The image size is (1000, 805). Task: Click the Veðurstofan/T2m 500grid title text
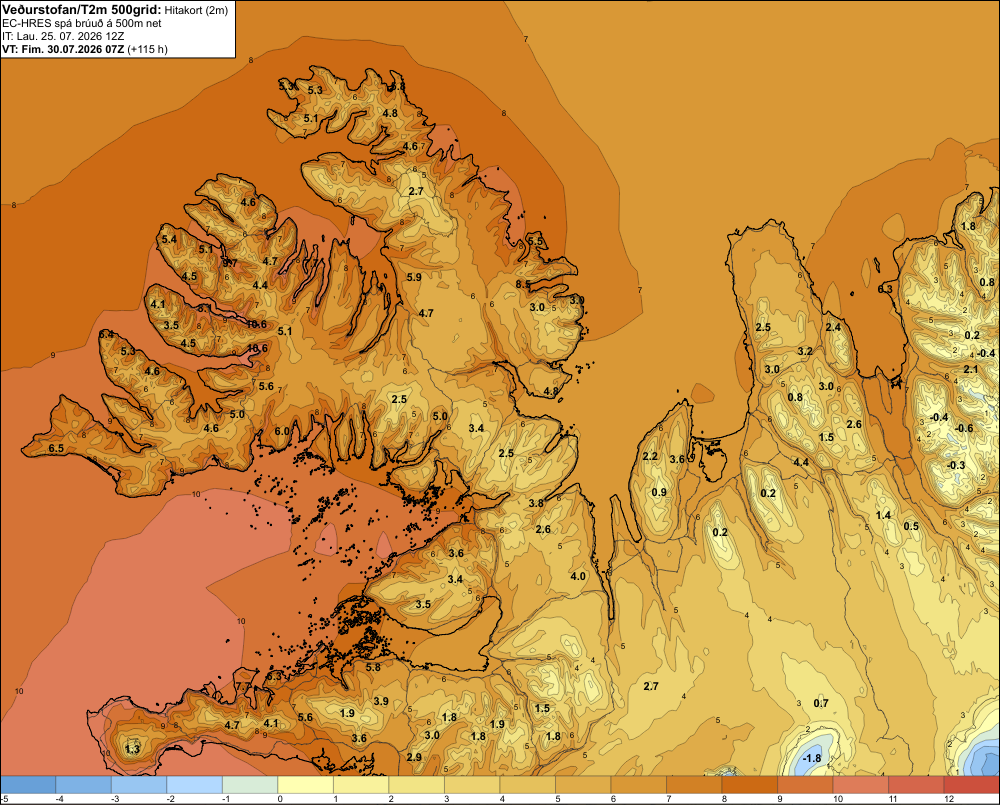(x=82, y=10)
